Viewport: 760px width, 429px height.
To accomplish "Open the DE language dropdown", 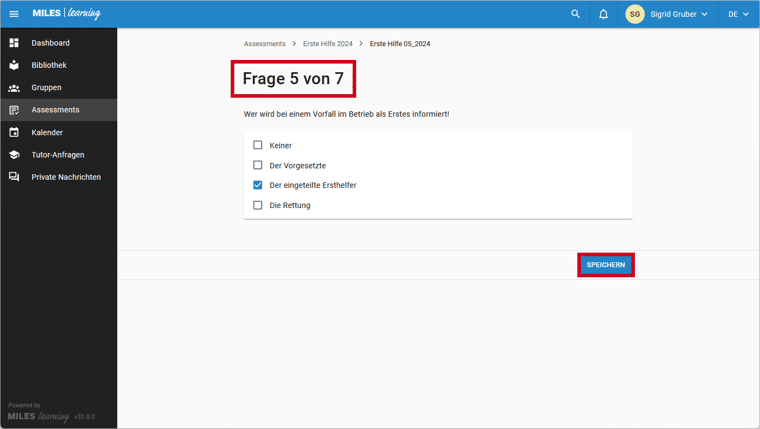I will [738, 14].
